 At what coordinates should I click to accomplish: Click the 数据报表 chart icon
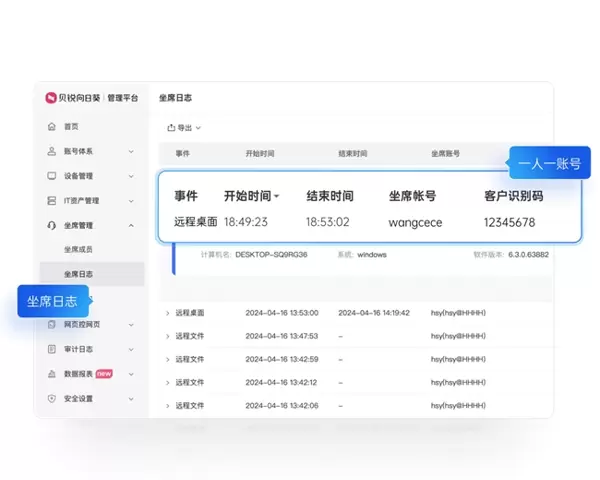(51, 373)
